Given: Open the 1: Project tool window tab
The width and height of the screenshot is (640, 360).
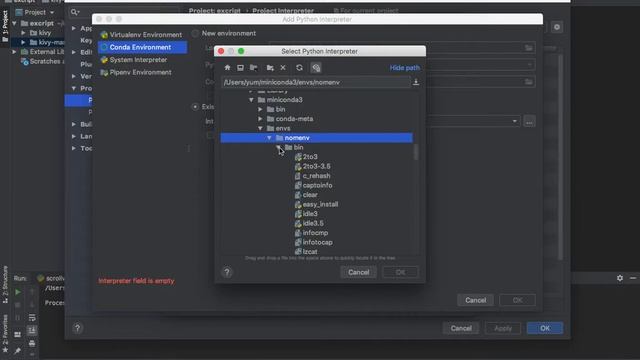Looking at the screenshot, I should coord(5,26).
